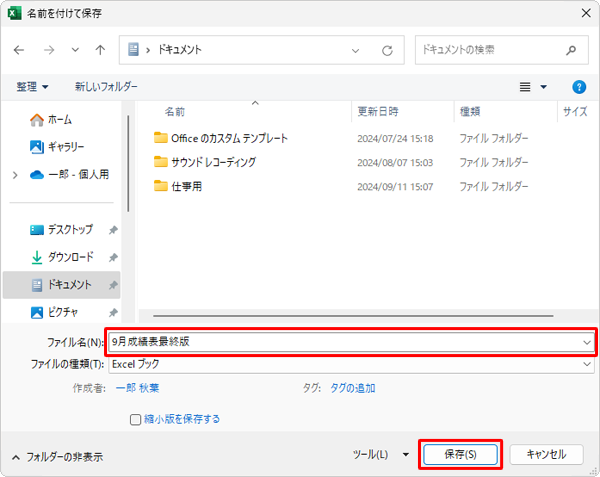Go back with the left arrow

click(19, 50)
